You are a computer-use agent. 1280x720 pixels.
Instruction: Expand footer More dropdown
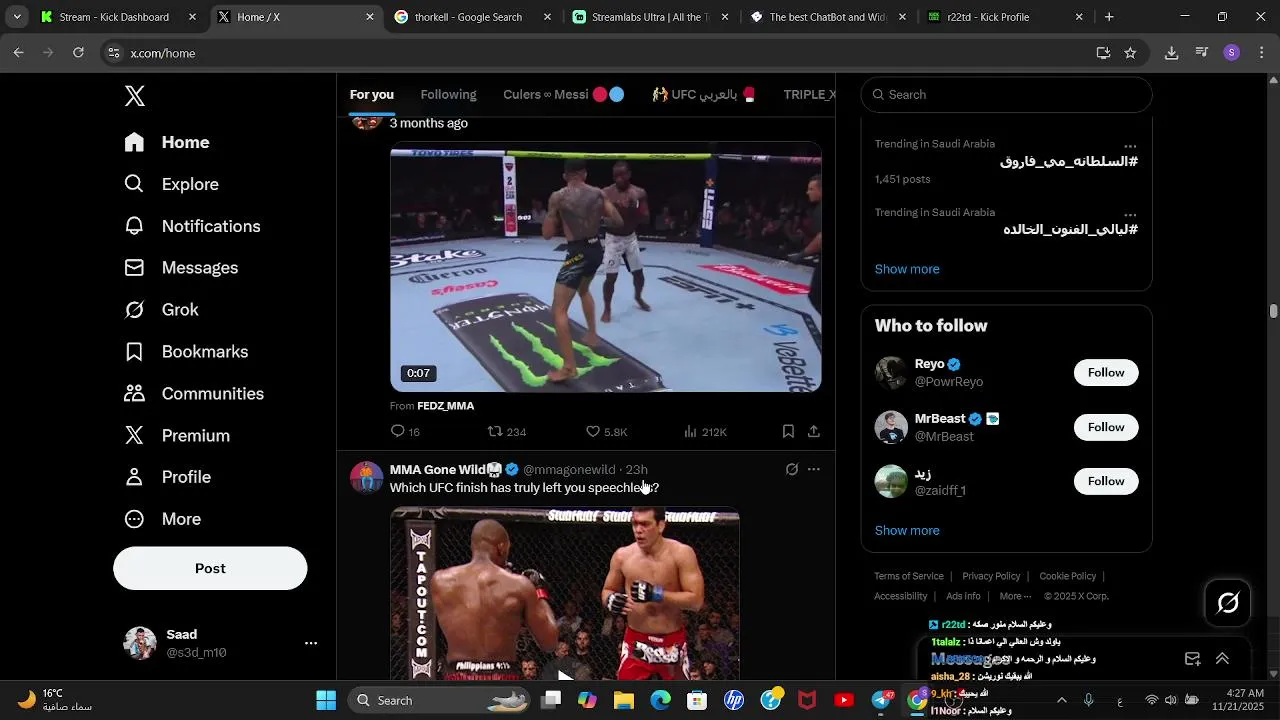click(x=1015, y=596)
